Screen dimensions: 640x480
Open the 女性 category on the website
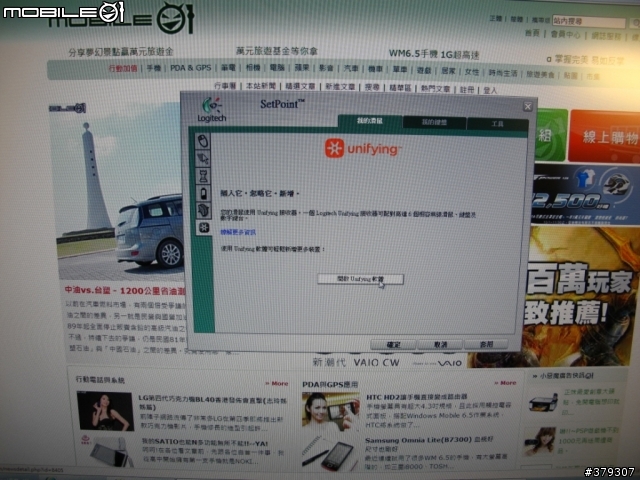[472, 71]
